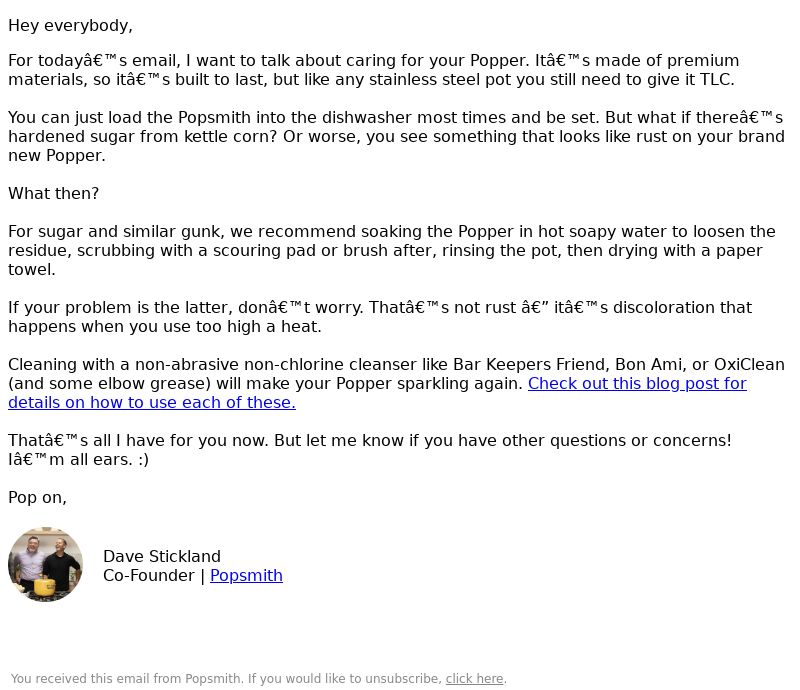The image size is (800, 690).
Task: Click the 'I'm all ears' closing paragraph
Action: tap(370, 450)
